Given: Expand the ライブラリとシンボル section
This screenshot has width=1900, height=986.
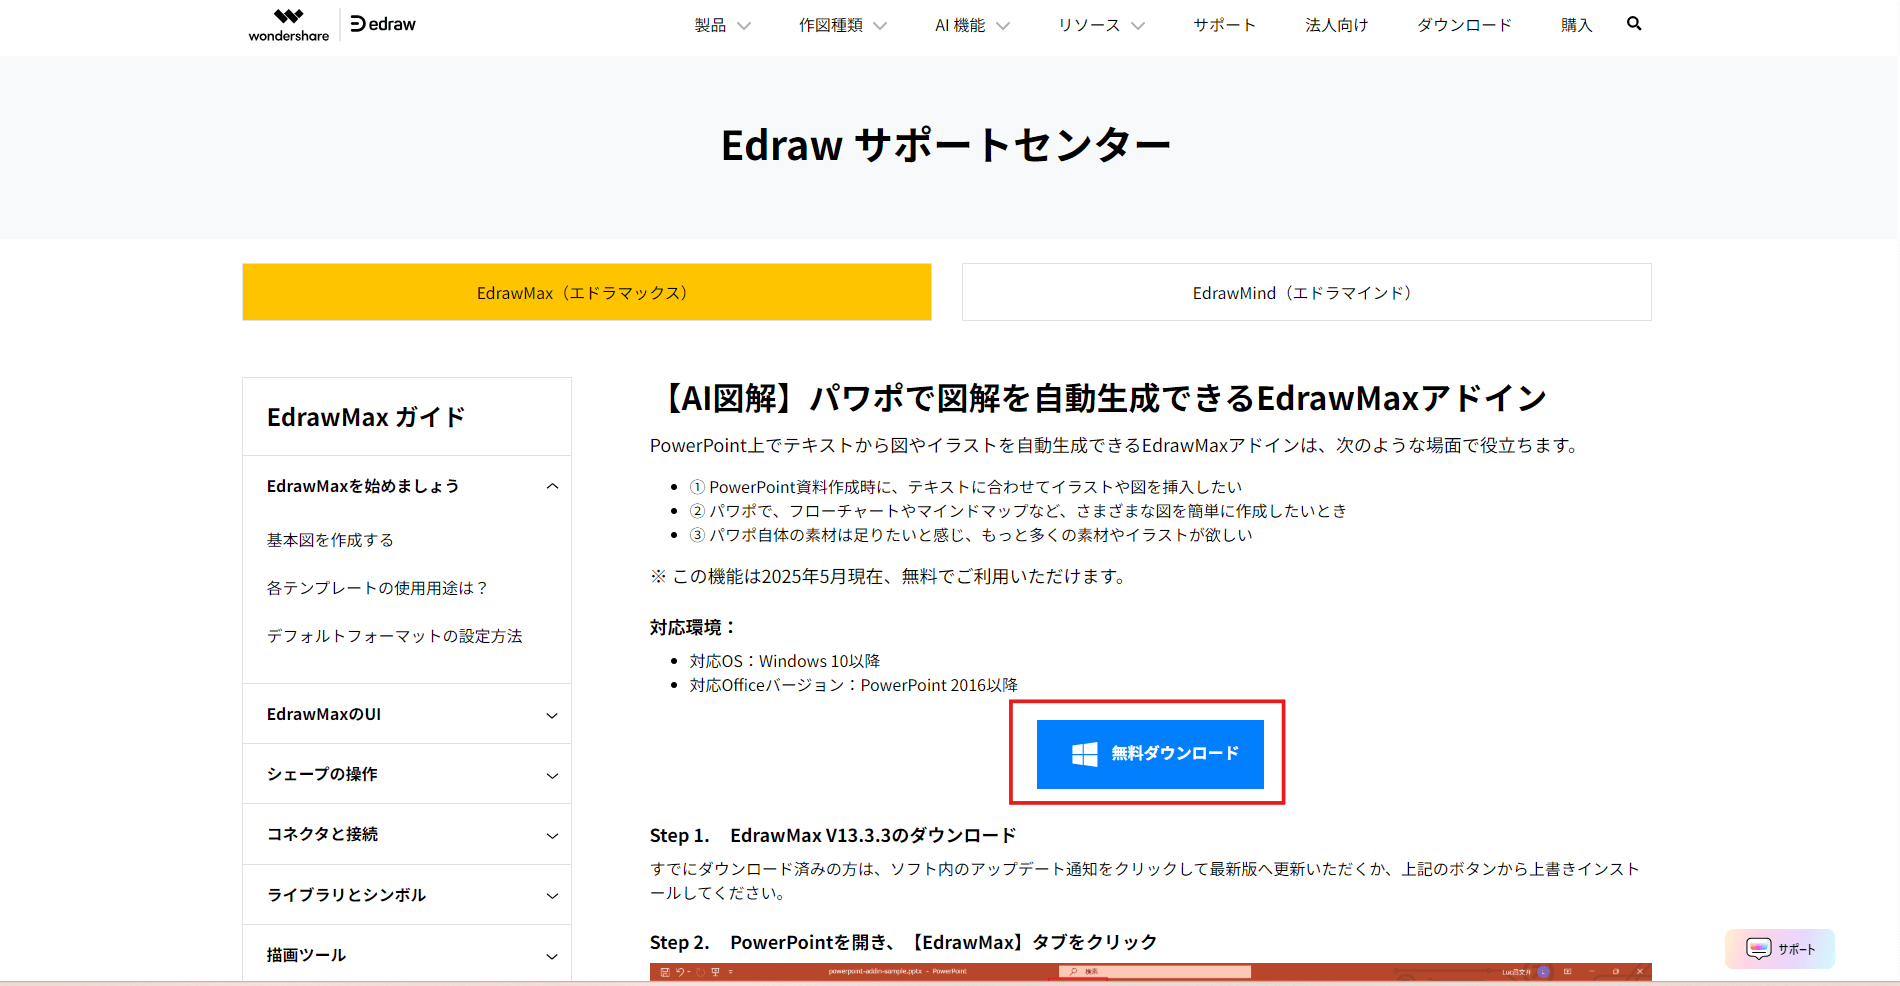Looking at the screenshot, I should click(x=407, y=895).
